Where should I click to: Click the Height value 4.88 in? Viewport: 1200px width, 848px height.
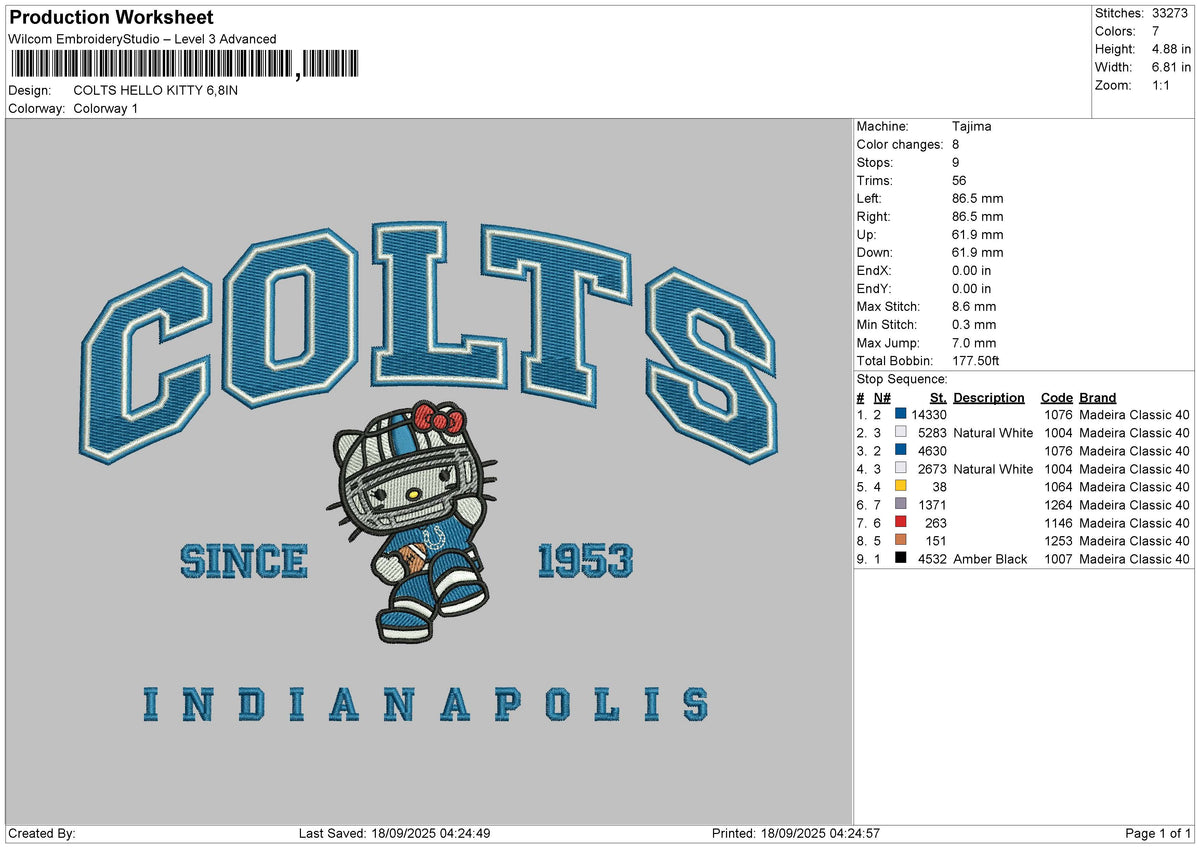[x=1173, y=49]
